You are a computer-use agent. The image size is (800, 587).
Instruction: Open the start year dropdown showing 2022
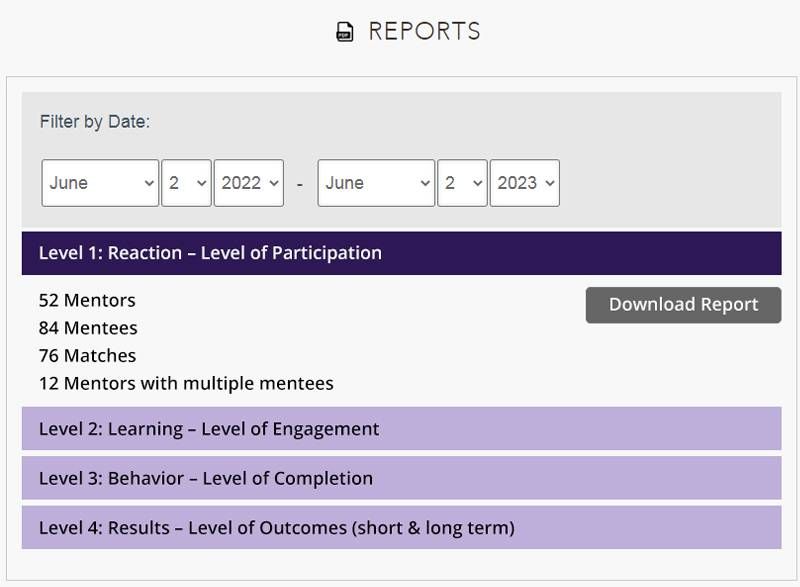(x=249, y=183)
